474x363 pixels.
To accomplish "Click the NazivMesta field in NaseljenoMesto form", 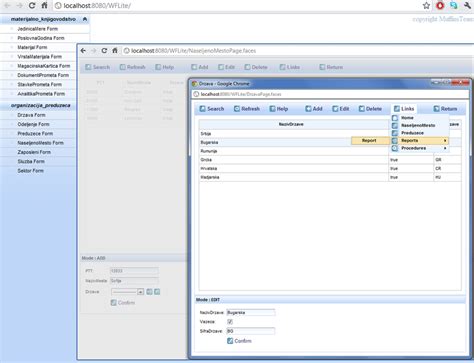I will click(x=134, y=281).
